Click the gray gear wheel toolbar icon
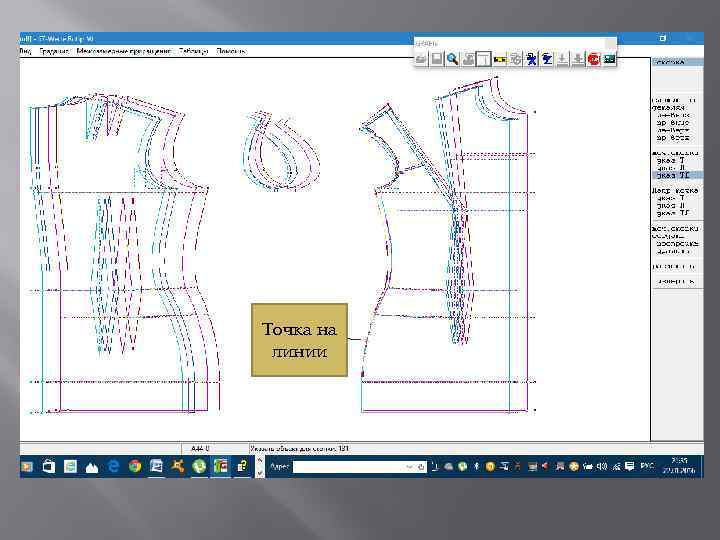The width and height of the screenshot is (720, 540). point(515,59)
